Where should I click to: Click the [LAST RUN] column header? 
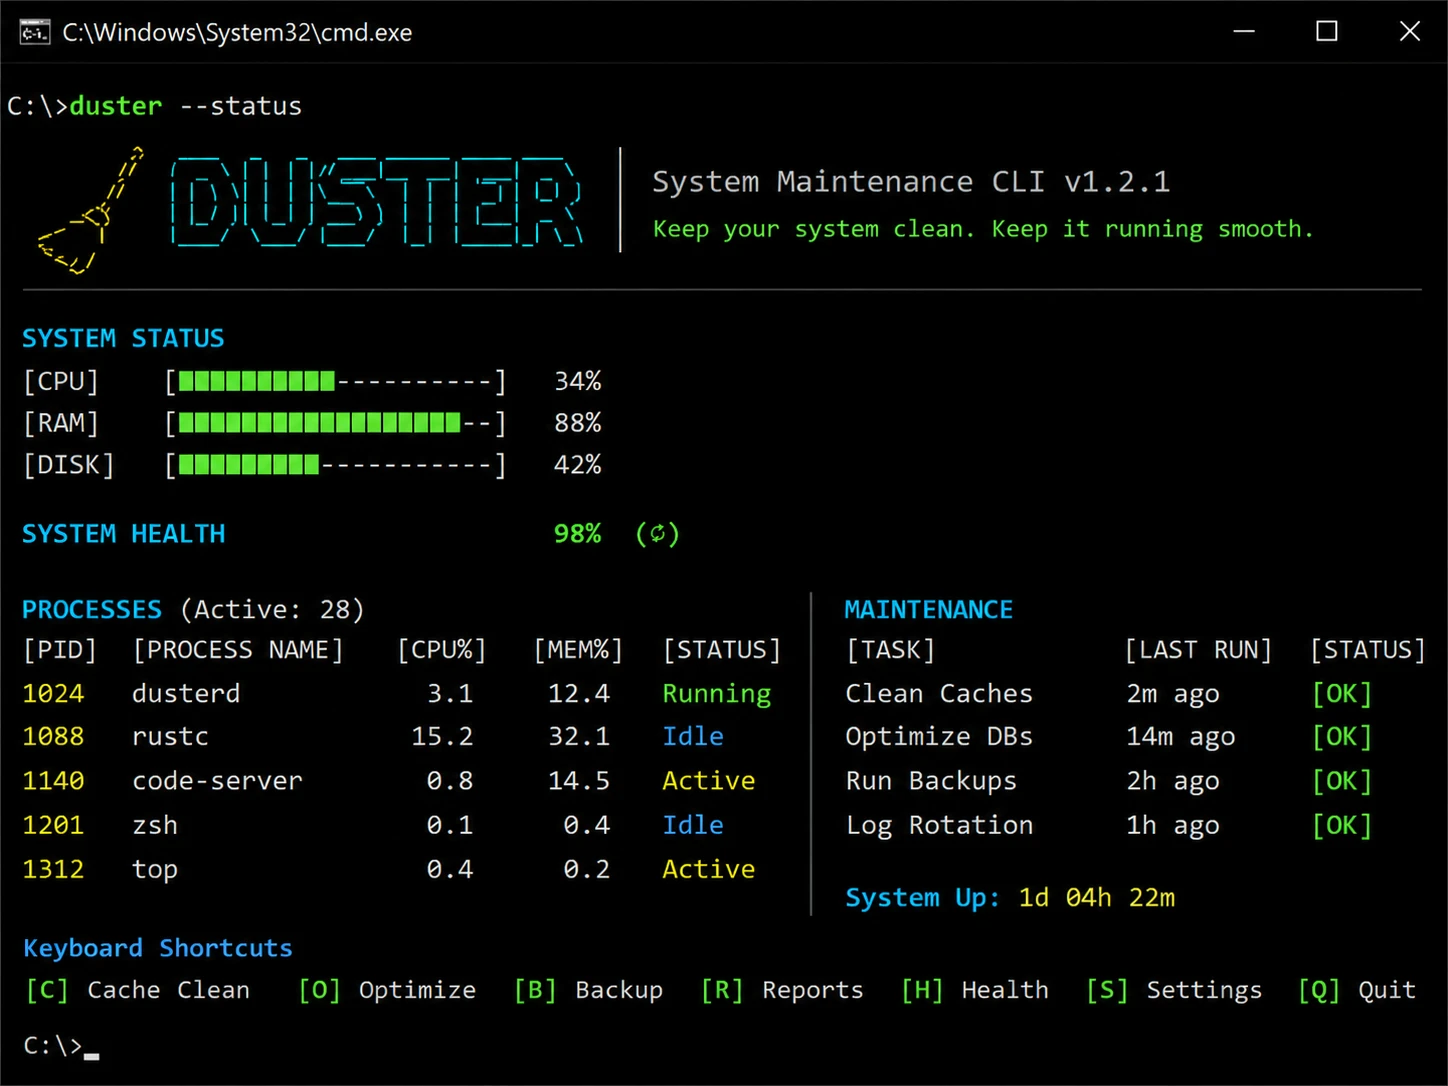(1198, 650)
